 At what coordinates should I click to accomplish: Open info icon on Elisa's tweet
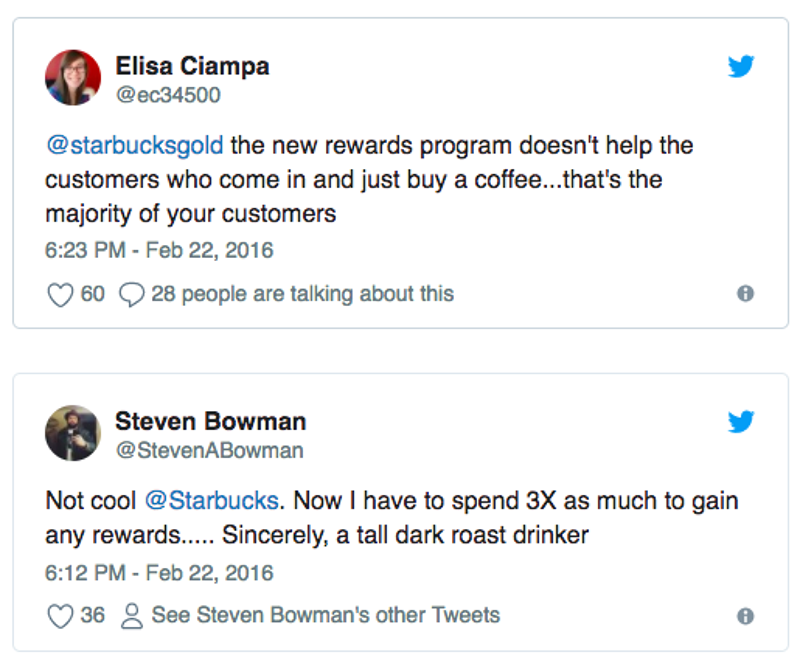point(745,294)
